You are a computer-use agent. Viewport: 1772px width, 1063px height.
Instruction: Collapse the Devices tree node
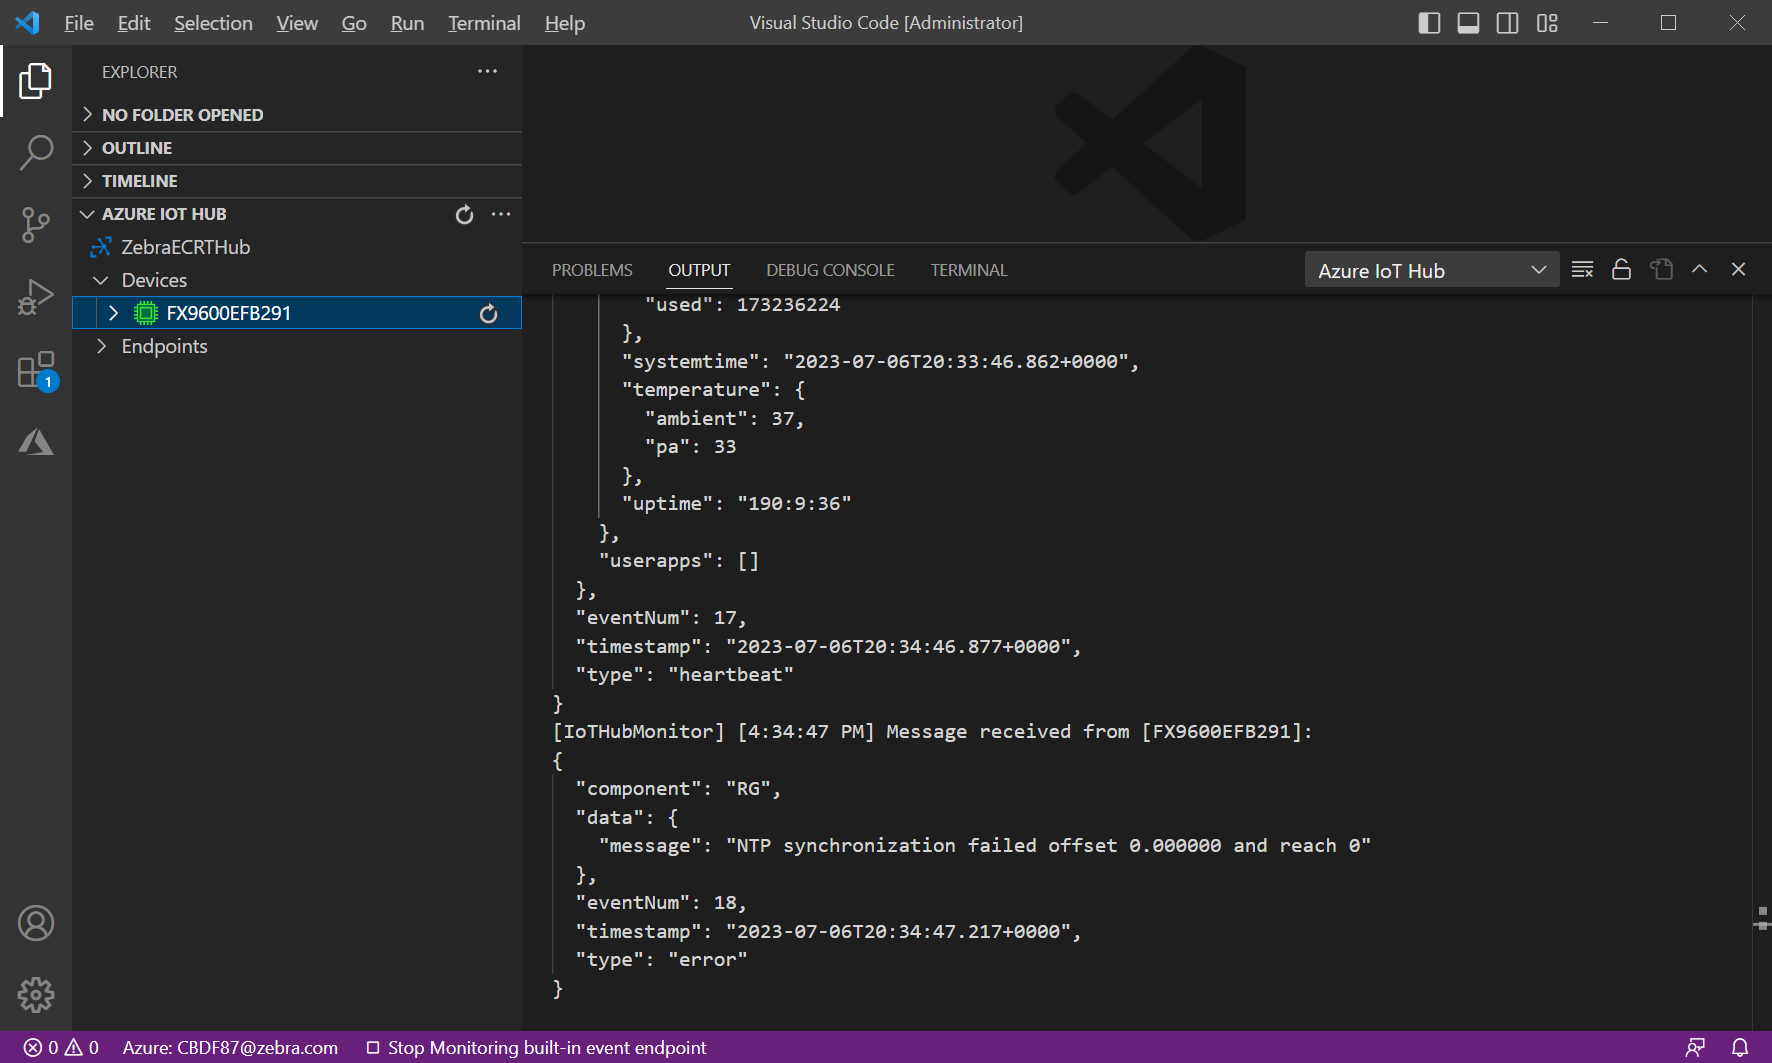[x=100, y=280]
